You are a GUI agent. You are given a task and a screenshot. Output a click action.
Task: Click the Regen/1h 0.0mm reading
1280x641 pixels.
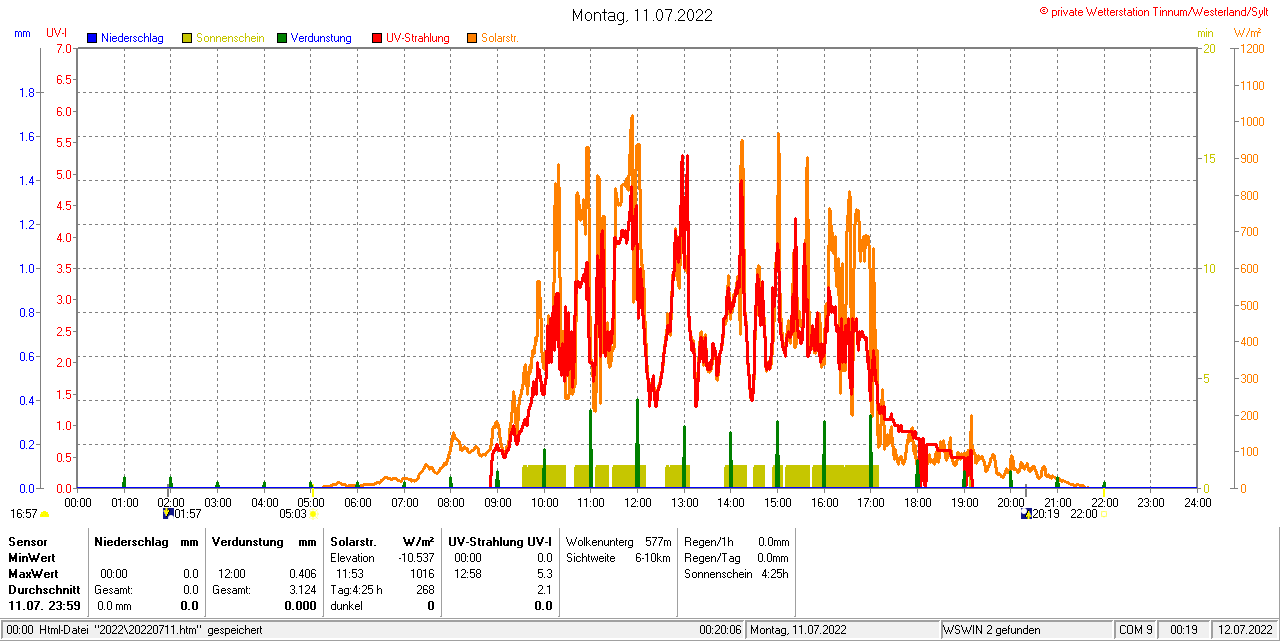point(737,541)
